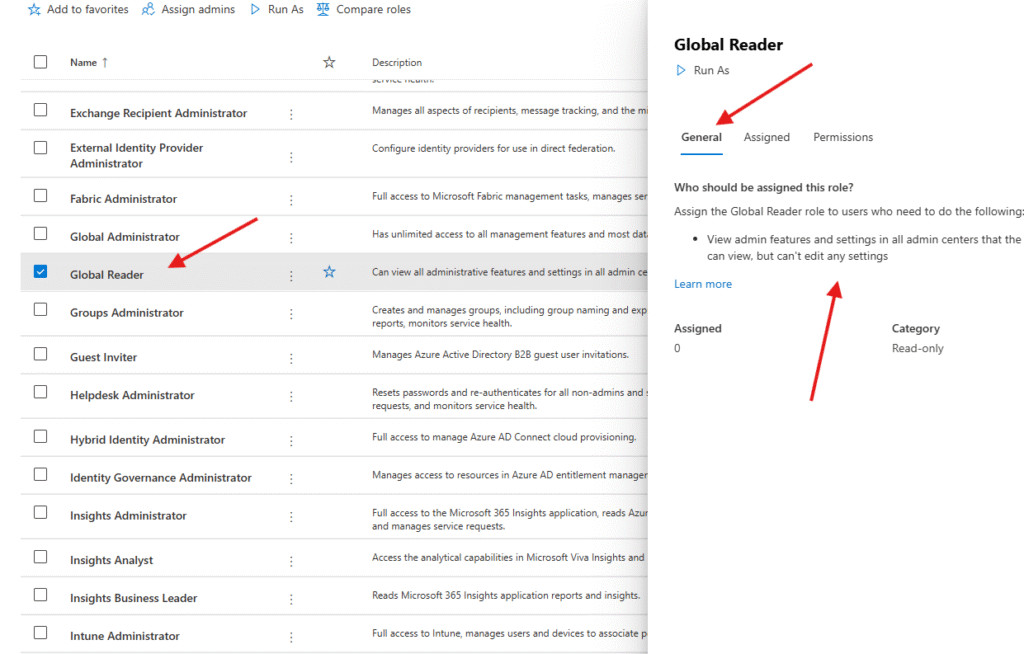Viewport: 1024px width, 654px height.
Task: Open the Permissions tab
Action: (x=842, y=137)
